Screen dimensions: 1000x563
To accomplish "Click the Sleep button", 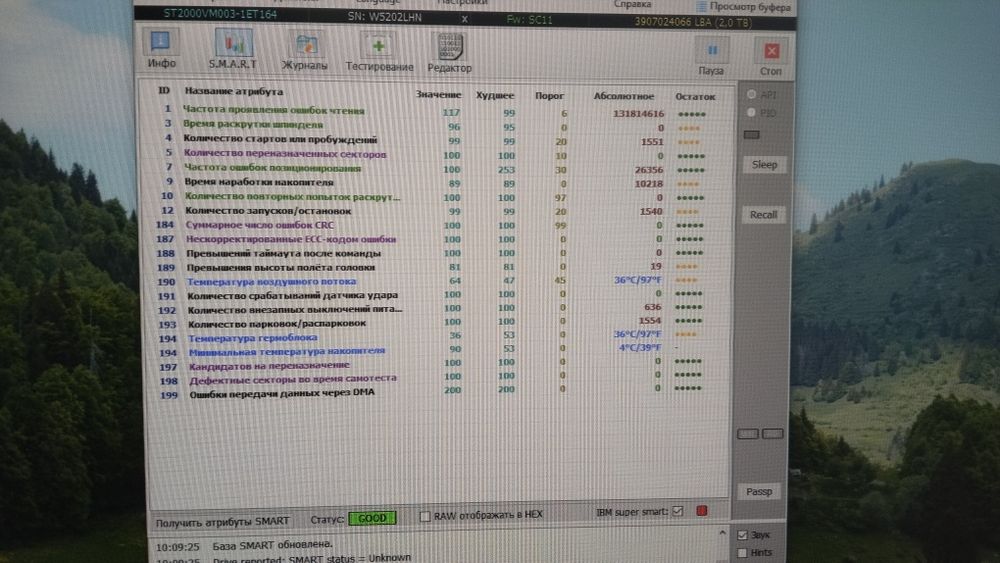I will point(764,165).
